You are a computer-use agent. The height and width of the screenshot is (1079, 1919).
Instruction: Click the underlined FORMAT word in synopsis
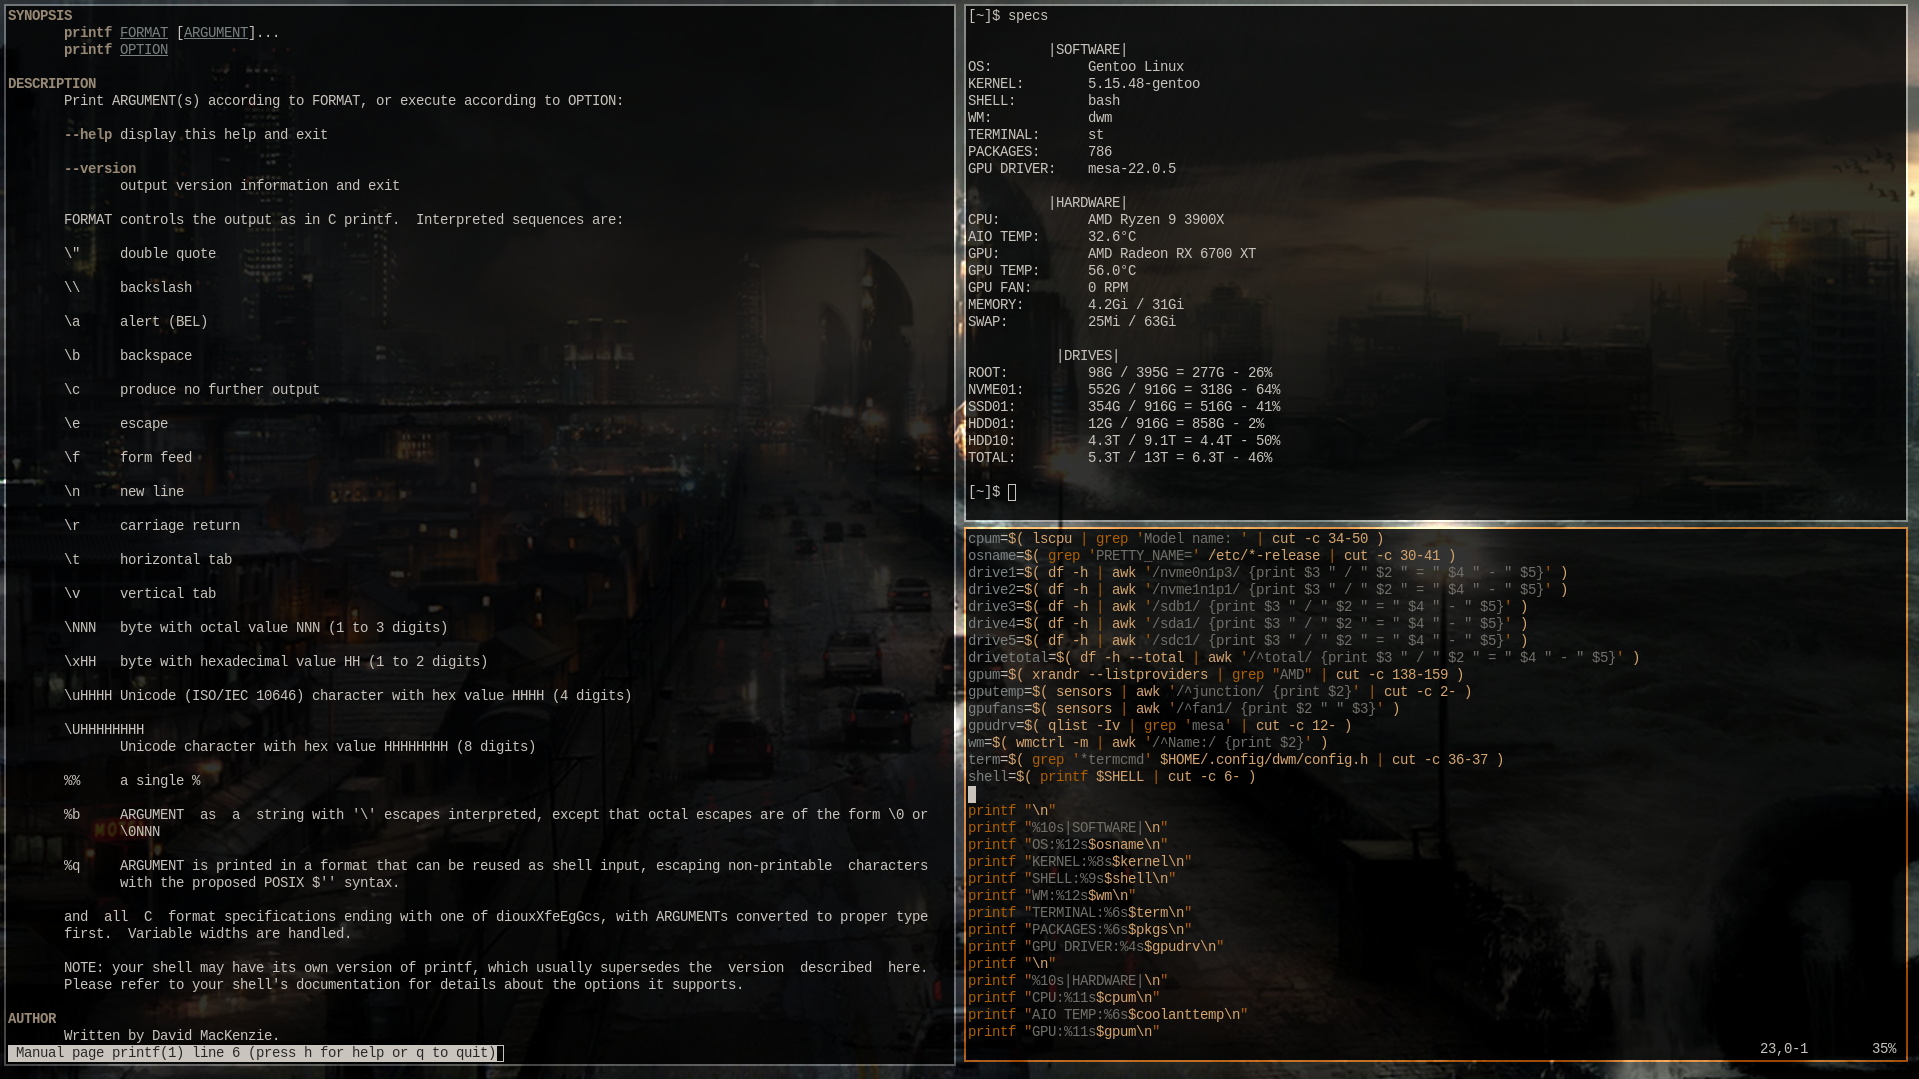(x=144, y=33)
